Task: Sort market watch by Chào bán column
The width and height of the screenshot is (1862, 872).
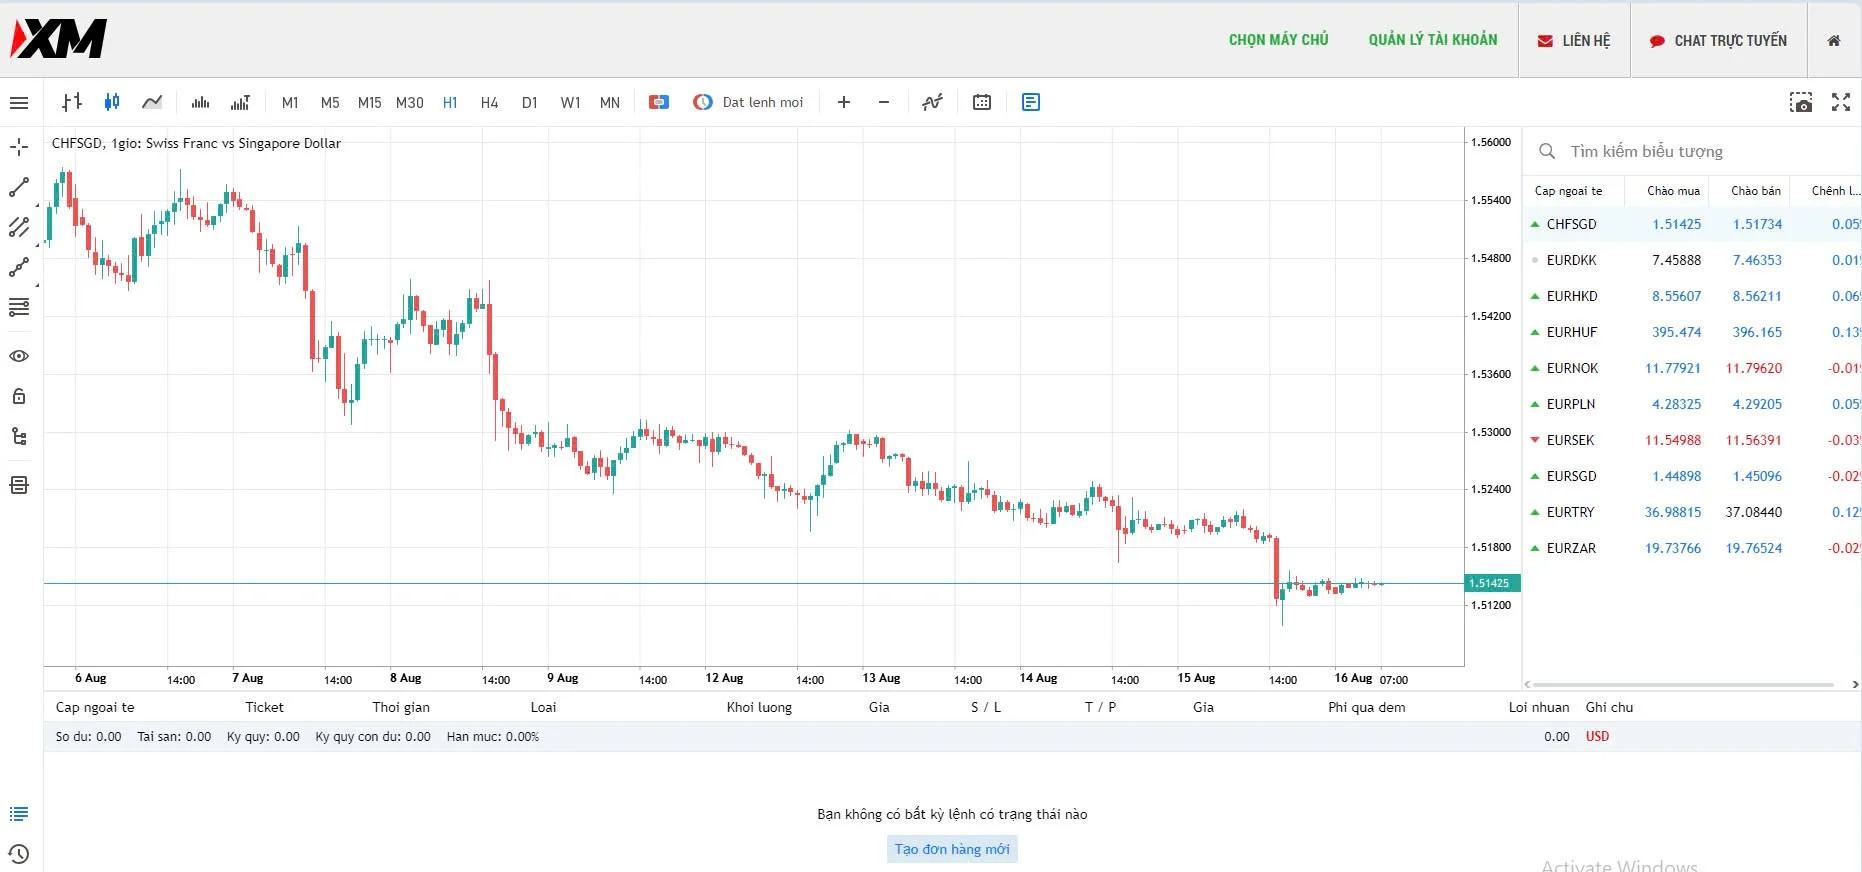Action: coord(1756,191)
